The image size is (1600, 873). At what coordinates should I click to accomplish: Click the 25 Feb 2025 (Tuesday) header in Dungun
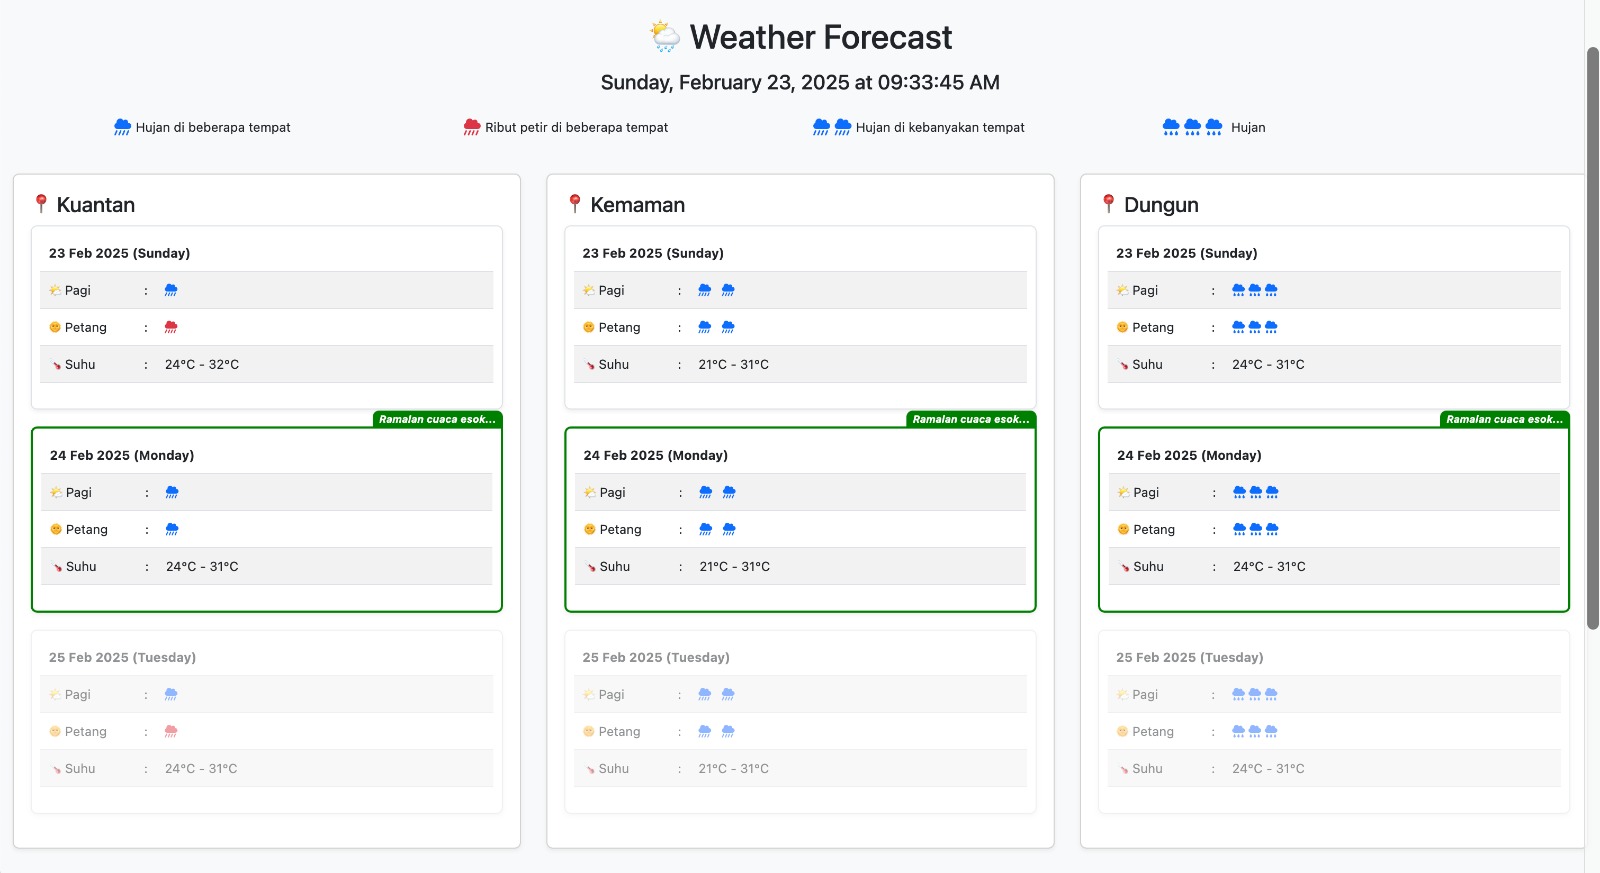coord(1189,658)
